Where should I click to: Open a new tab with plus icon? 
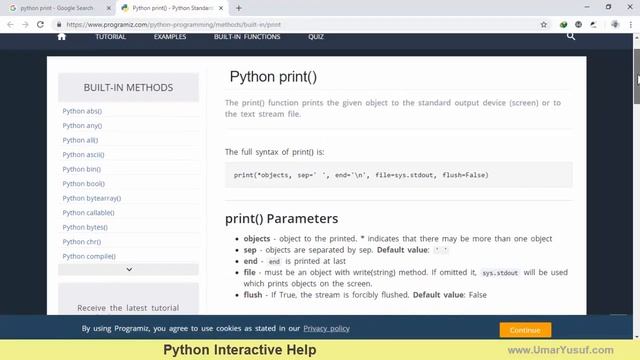tap(239, 8)
